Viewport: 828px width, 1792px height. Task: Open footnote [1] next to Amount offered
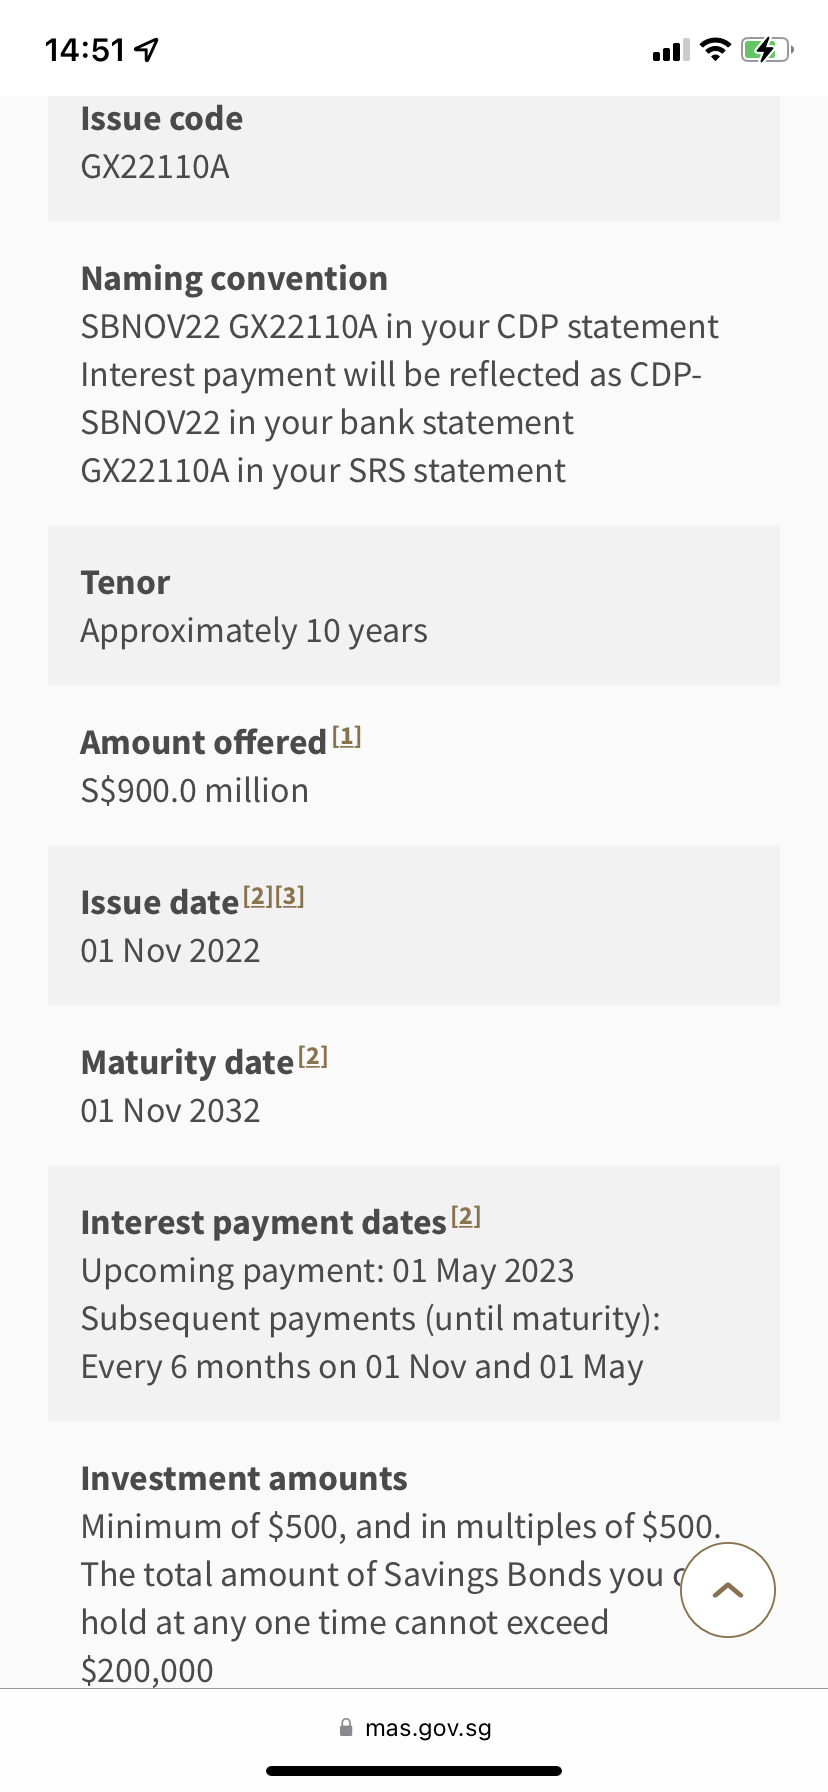(346, 737)
